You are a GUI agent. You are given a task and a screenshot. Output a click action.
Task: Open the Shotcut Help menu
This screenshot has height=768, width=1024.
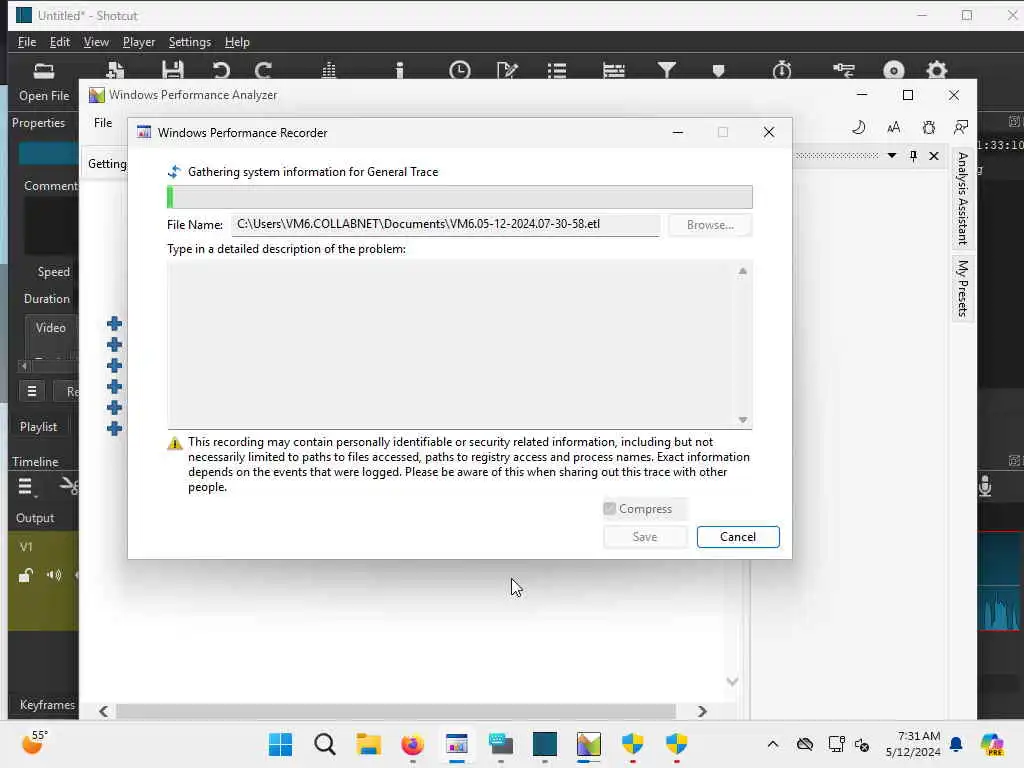coord(237,42)
